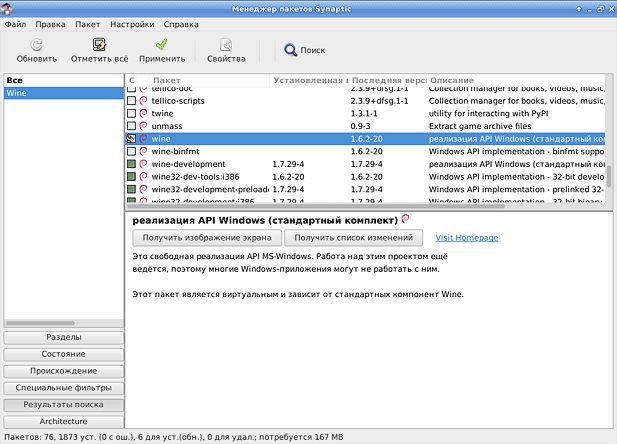
Task: Toggle the unmass package checkbox
Action: tap(131, 126)
